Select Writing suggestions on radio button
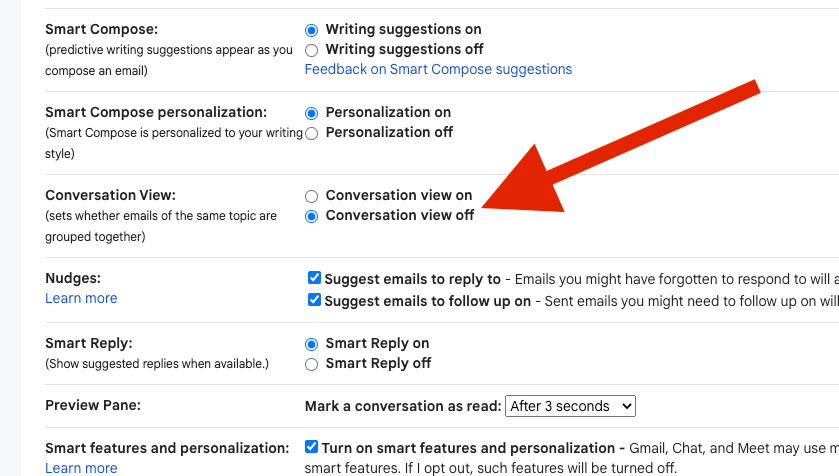Screen dimensions: 839x476 (x=312, y=30)
